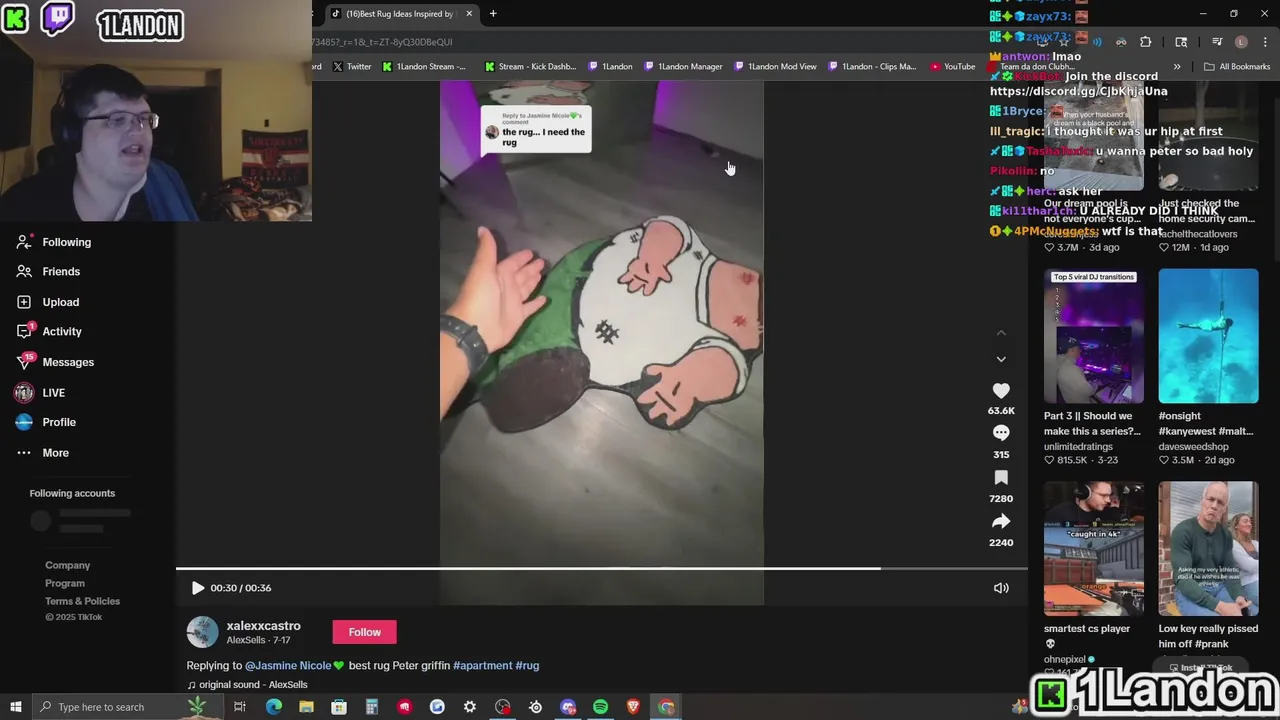Open the browser Extensions puzzle icon
Viewport: 1280px width, 720px height.
pyautogui.click(x=1146, y=42)
